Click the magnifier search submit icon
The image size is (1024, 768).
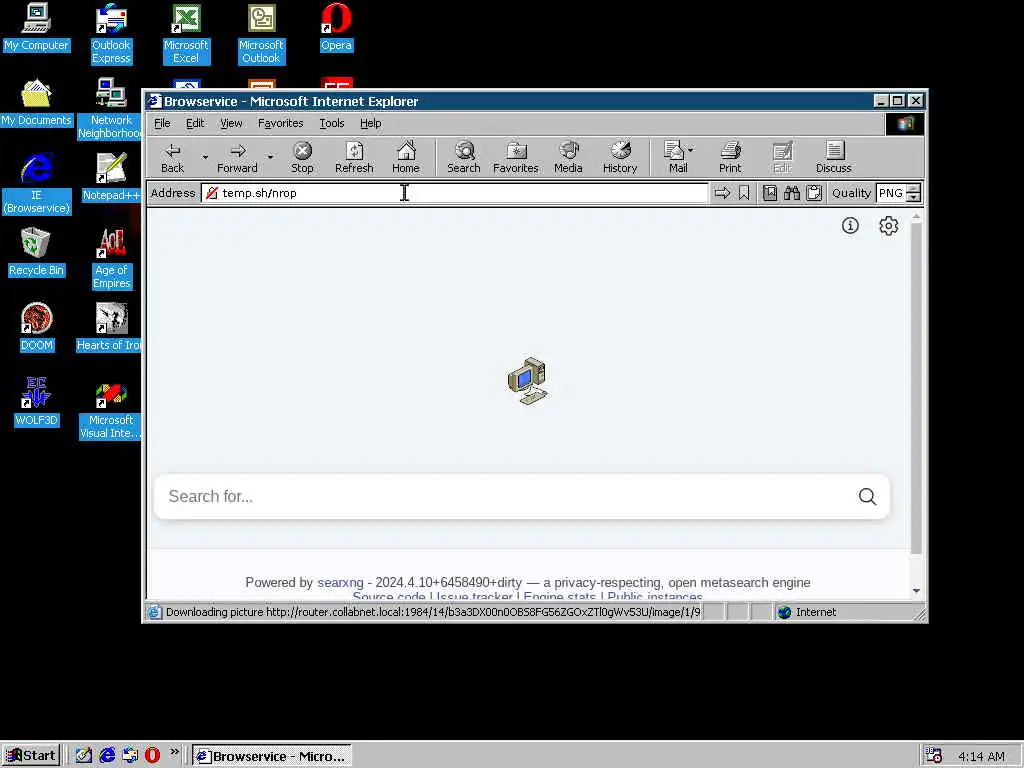[x=867, y=496]
